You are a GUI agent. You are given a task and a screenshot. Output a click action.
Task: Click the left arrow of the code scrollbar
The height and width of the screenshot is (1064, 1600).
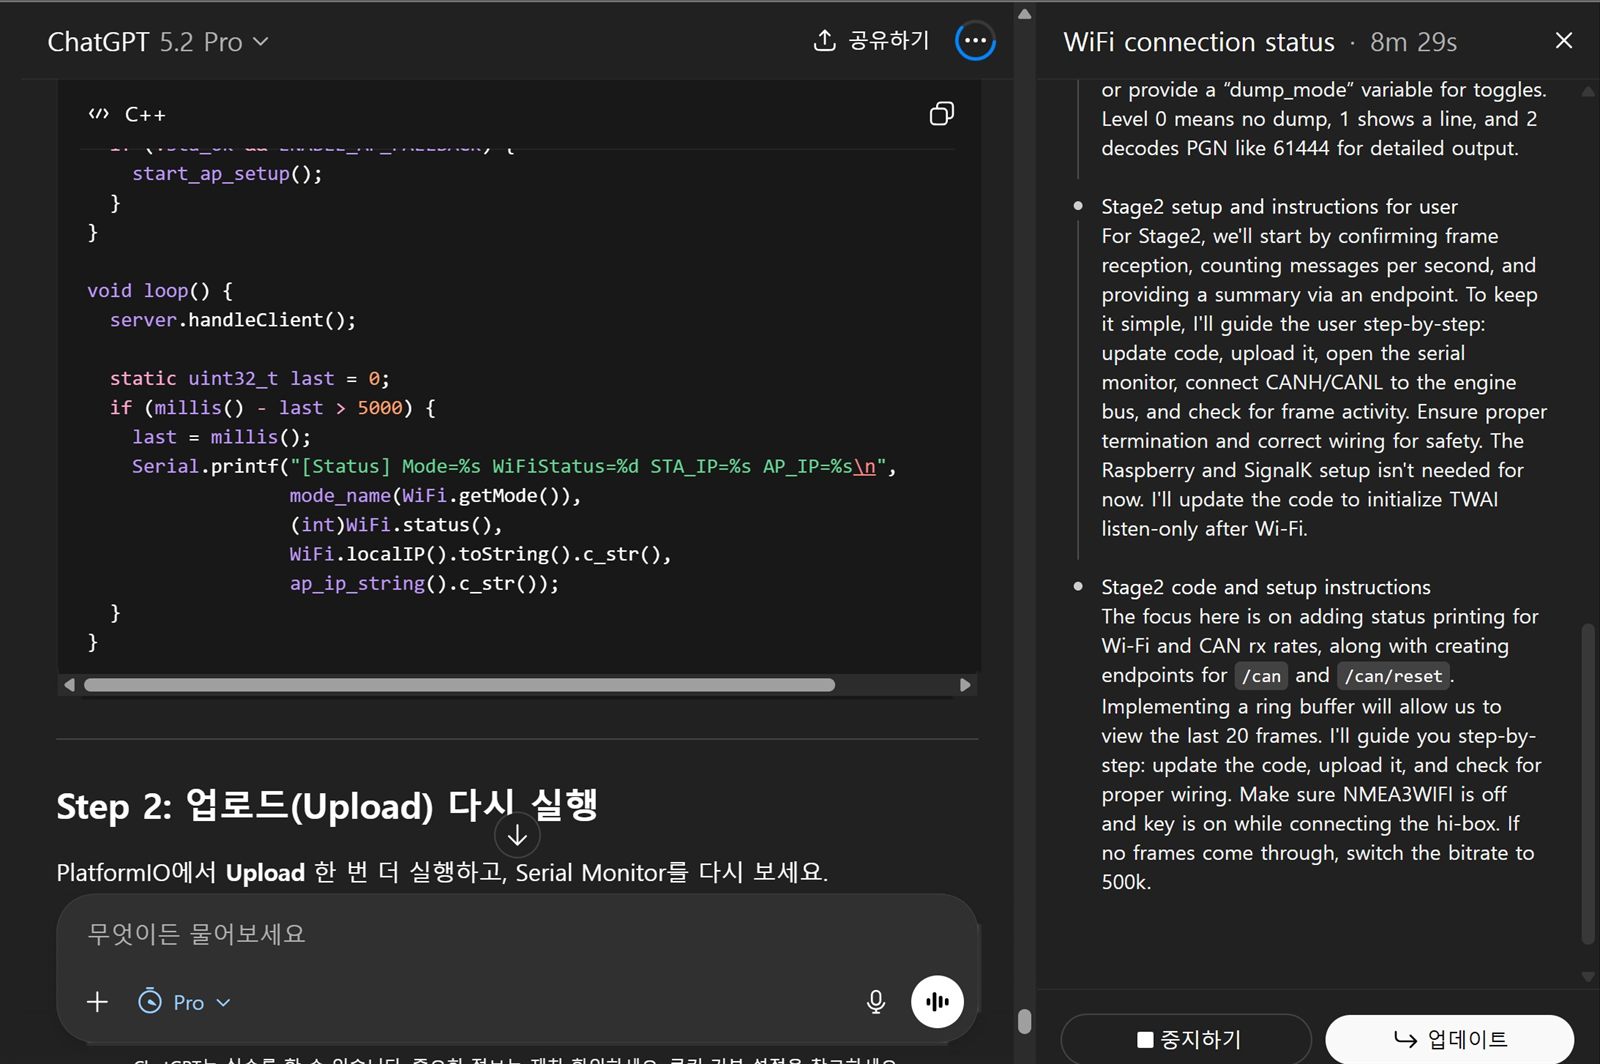click(x=69, y=685)
